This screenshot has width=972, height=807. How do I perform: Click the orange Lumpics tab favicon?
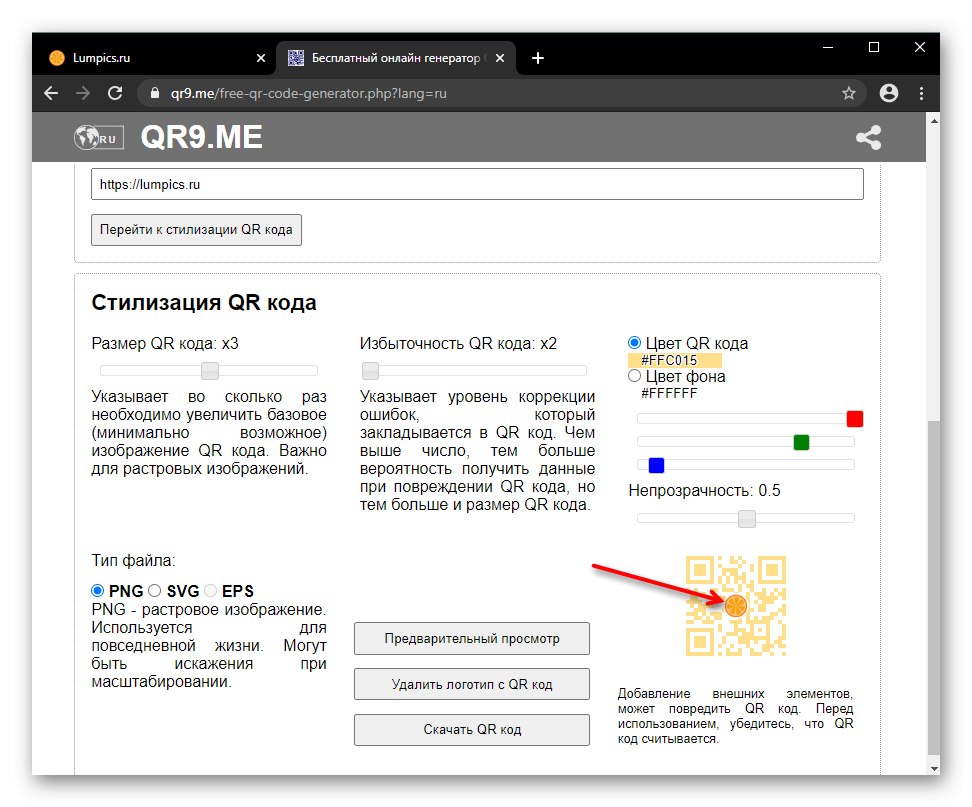coord(57,58)
